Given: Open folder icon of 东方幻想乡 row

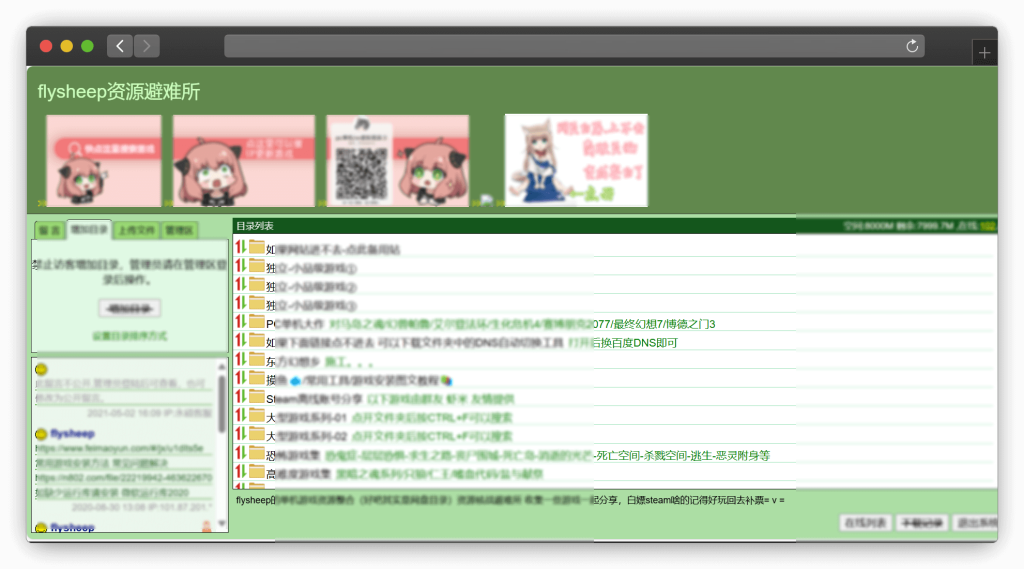Looking at the screenshot, I should click(257, 359).
